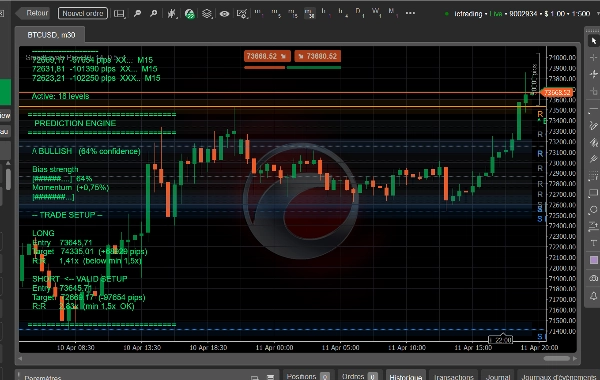Switch to the W1 weekly timeframe

(x=376, y=12)
